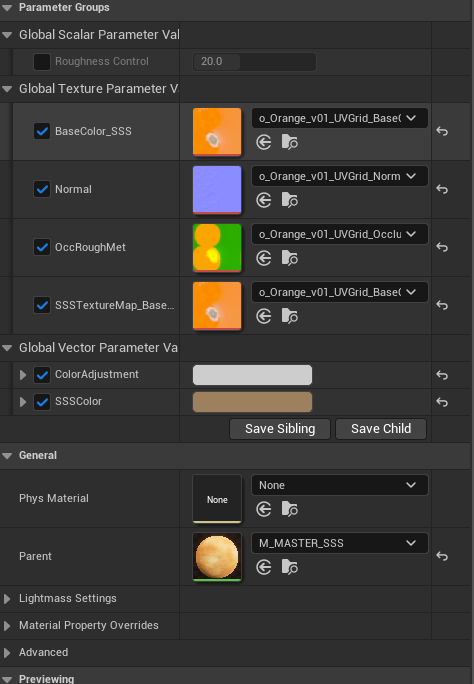Reset OccRoughMet texture to default
474x684 pixels.
click(442, 247)
